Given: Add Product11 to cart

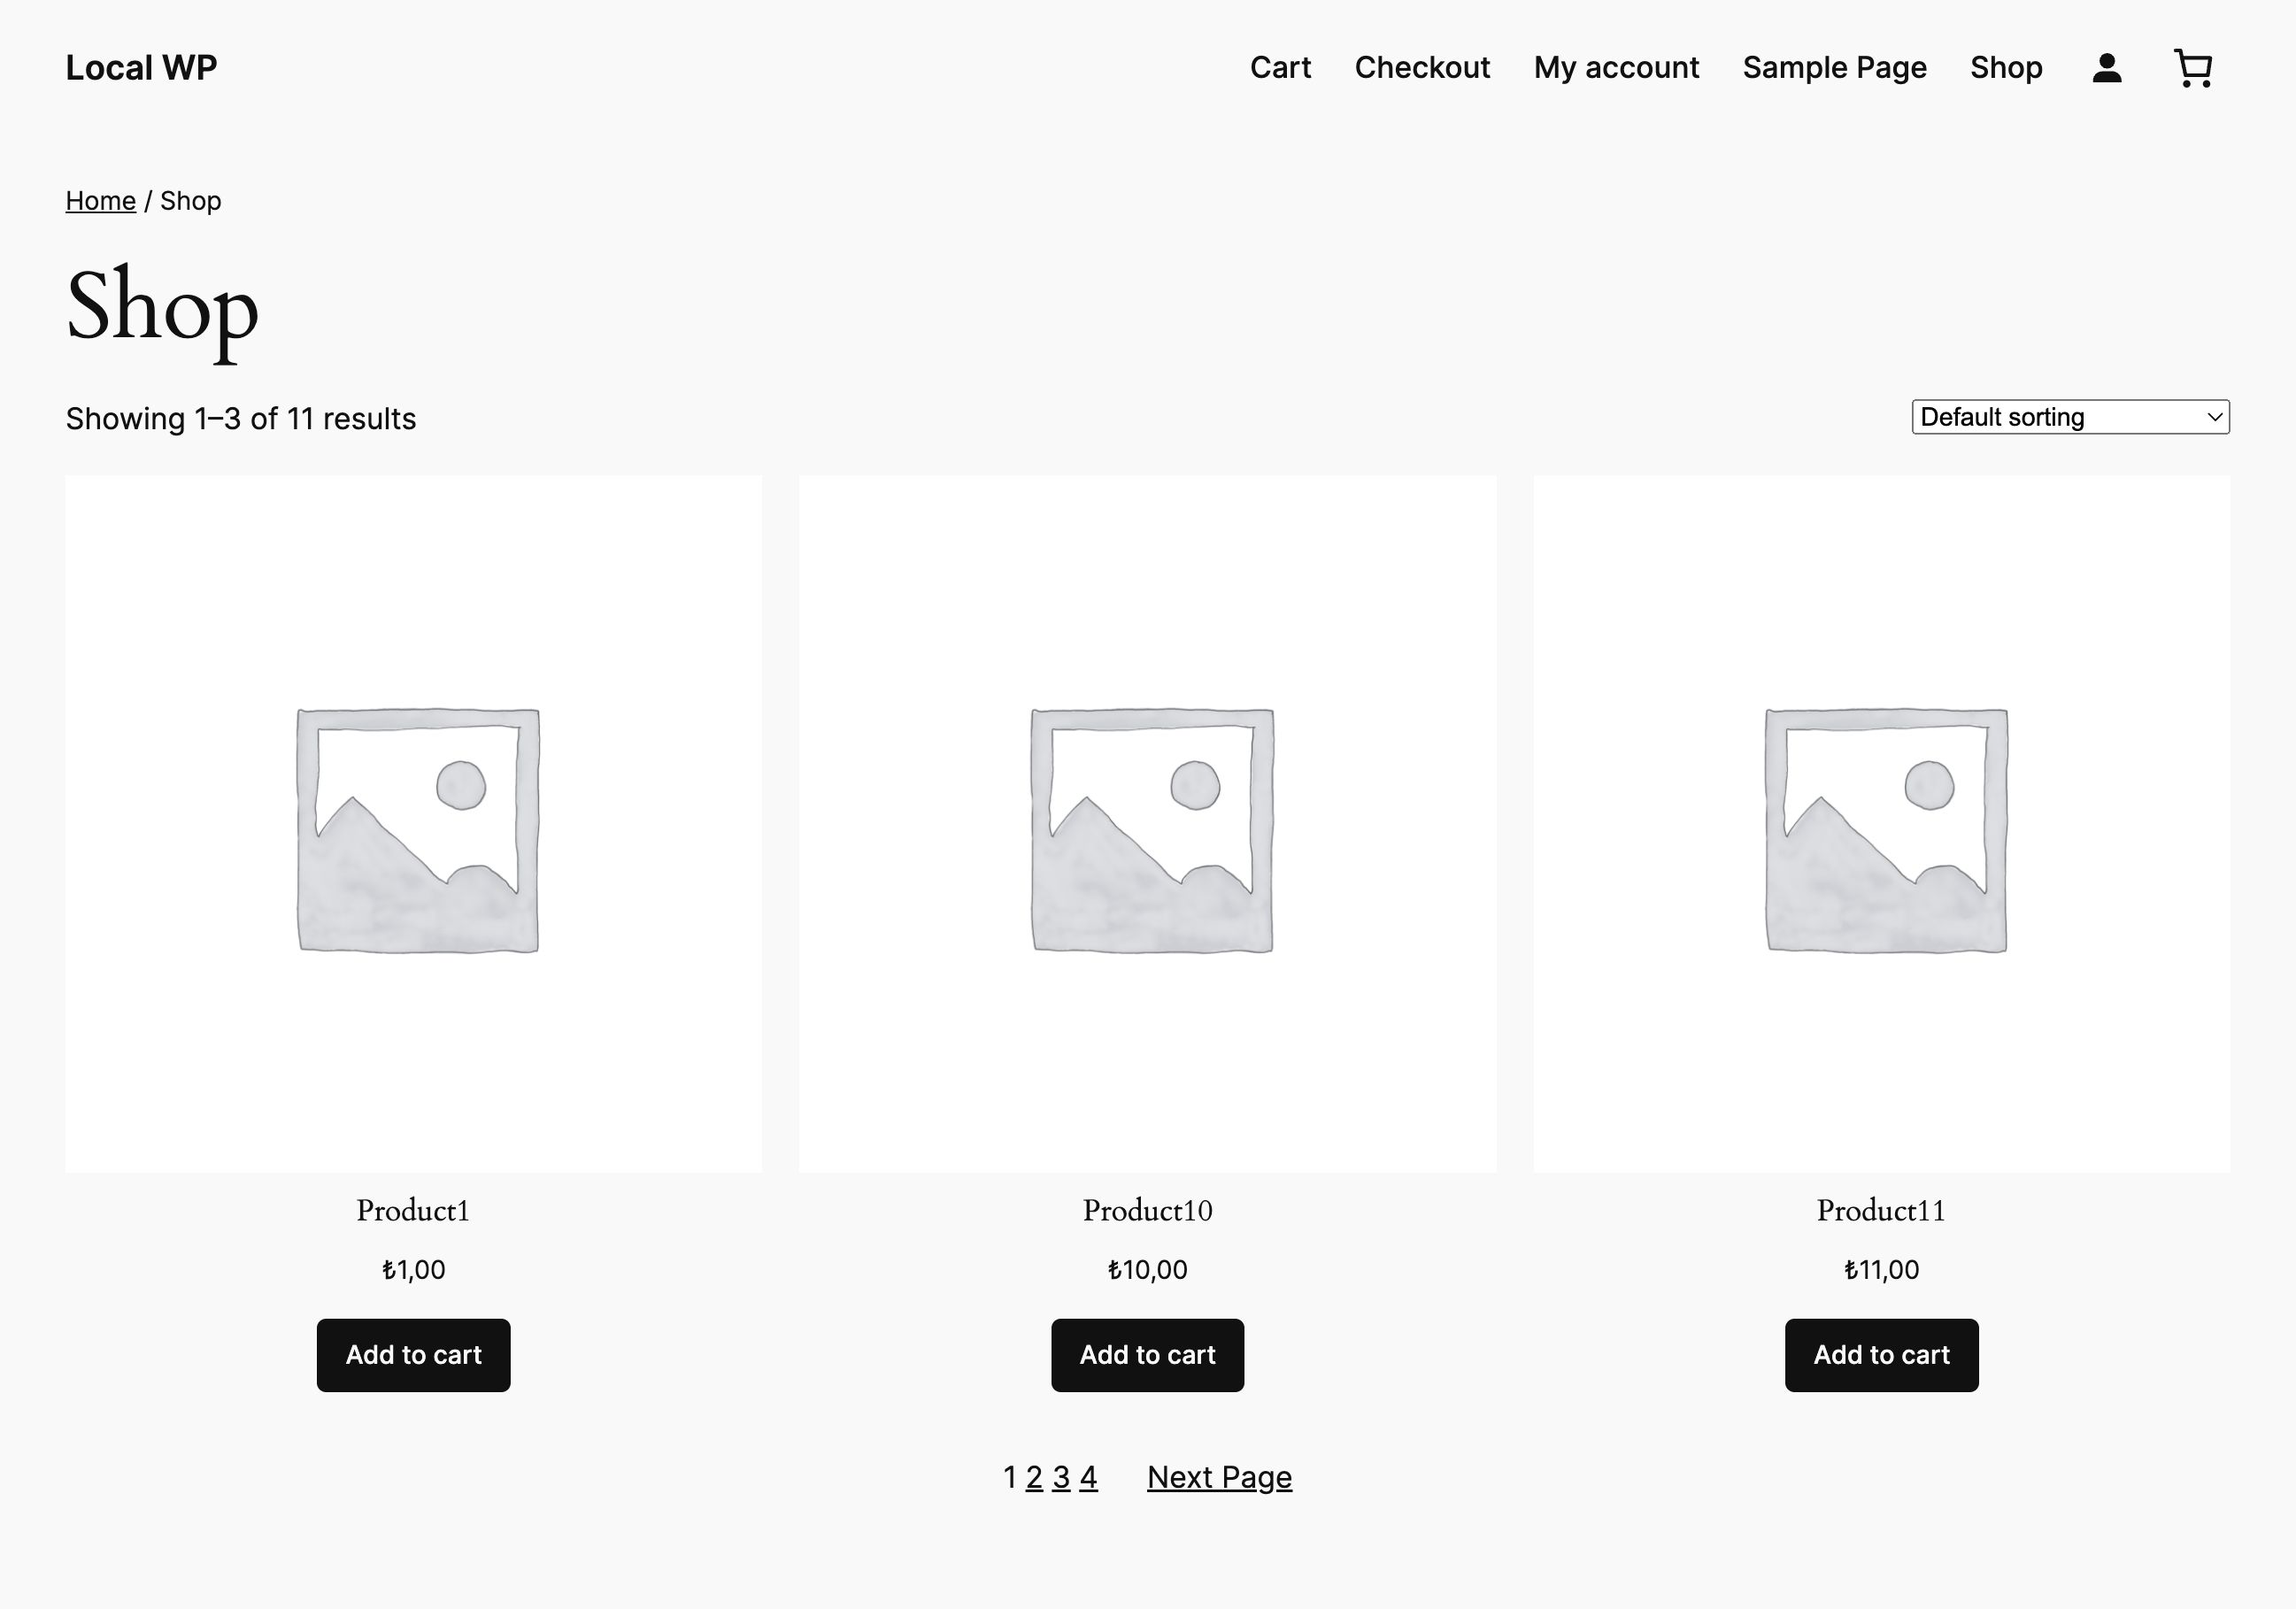Looking at the screenshot, I should 1881,1355.
